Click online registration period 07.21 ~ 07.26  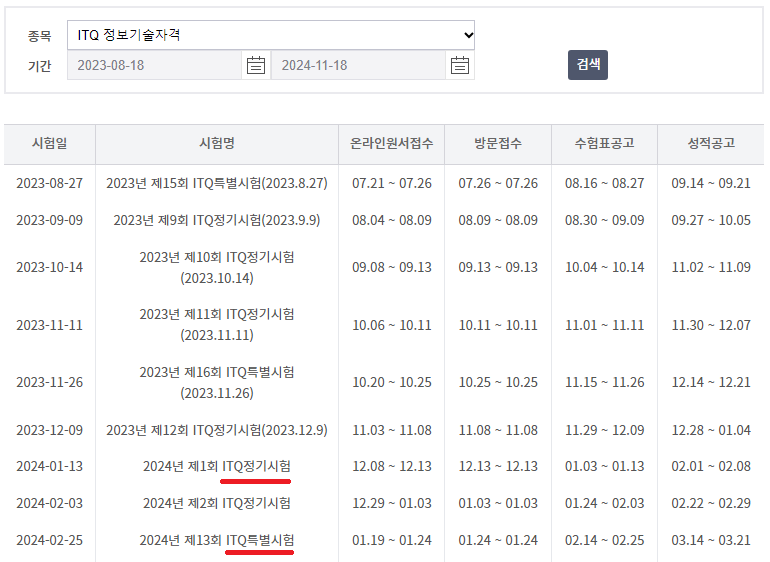[x=392, y=183]
